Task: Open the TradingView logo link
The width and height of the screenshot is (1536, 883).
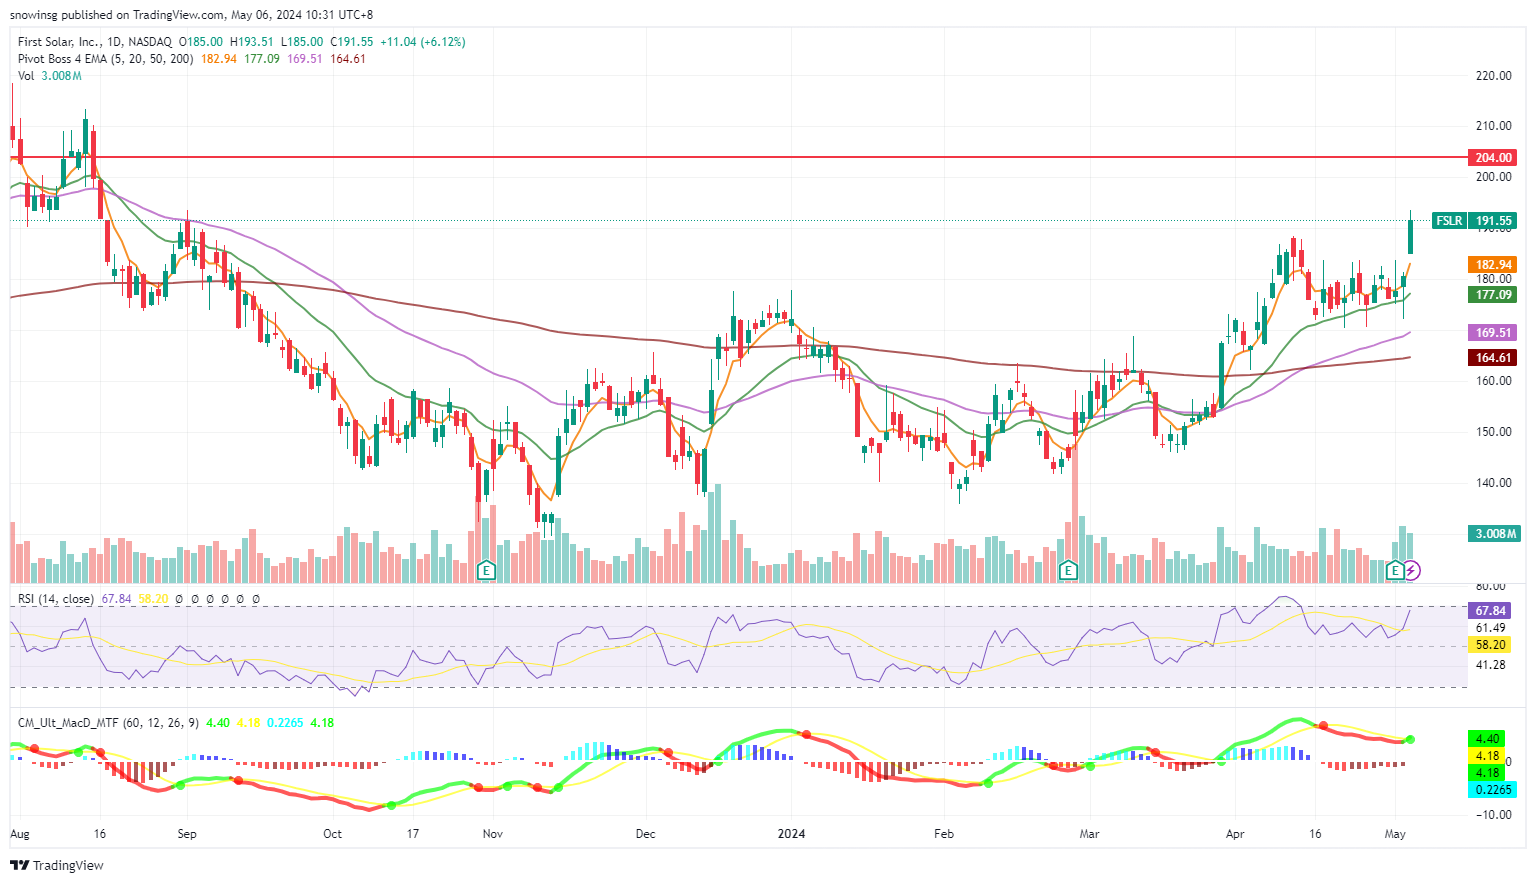Action: click(57, 865)
